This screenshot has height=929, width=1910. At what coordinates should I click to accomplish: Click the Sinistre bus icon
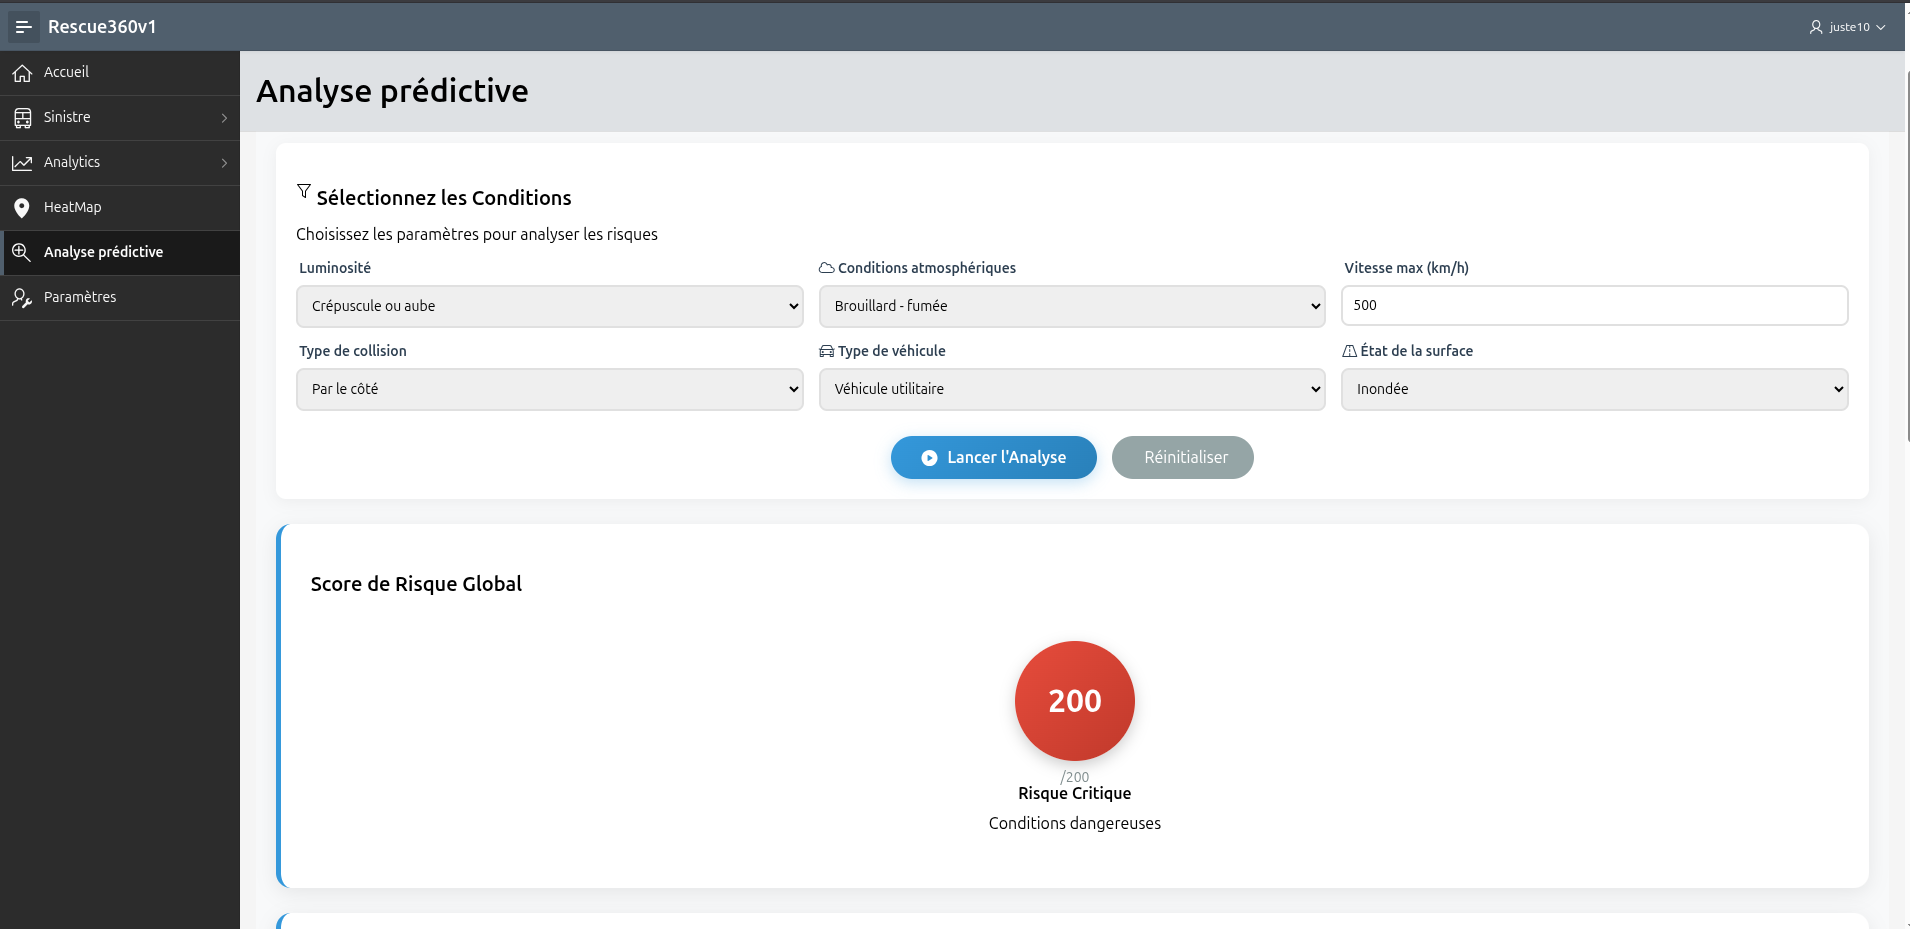22,118
